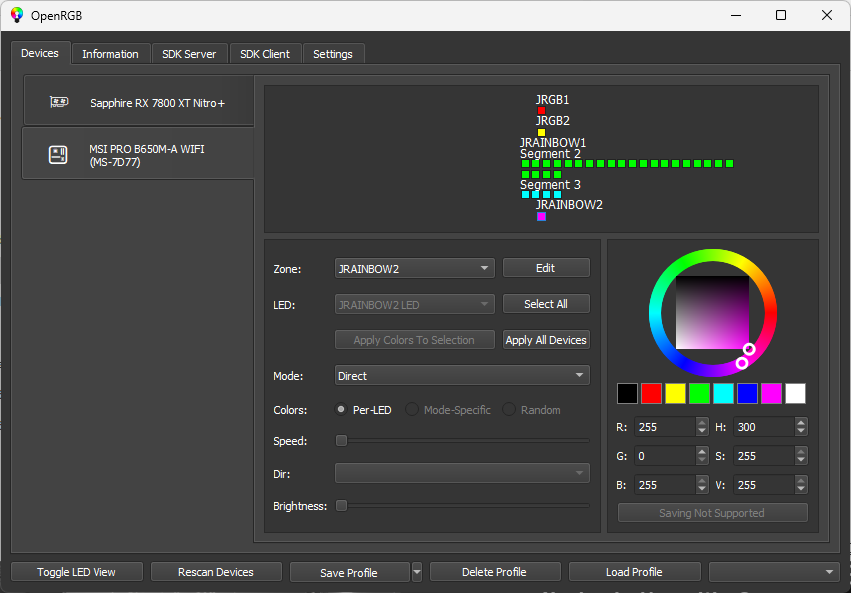Click the R value input field
This screenshot has height=593, width=851.
665,427
